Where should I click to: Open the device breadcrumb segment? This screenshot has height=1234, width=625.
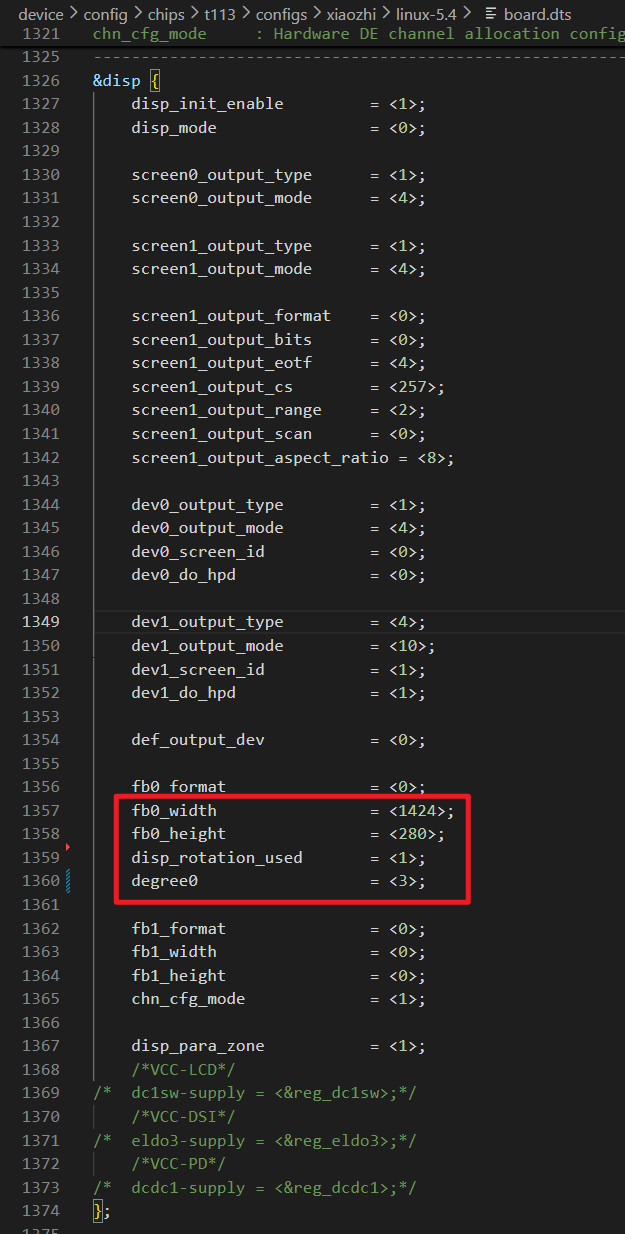pos(41,14)
